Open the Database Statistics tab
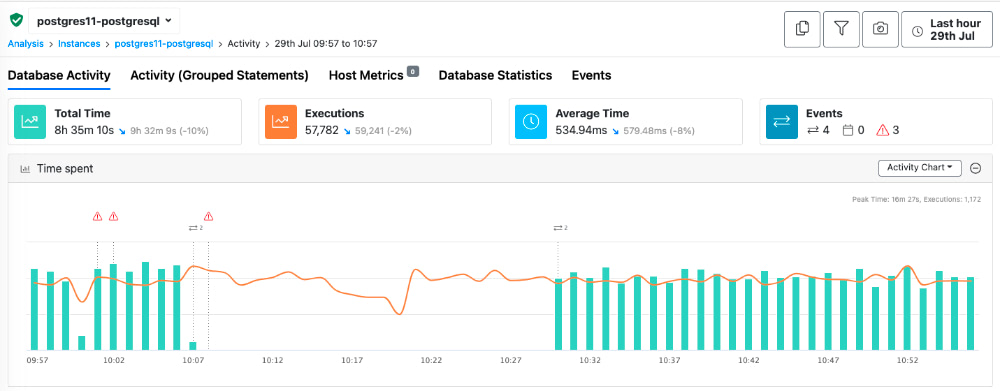This screenshot has height=391, width=1000. (x=495, y=75)
